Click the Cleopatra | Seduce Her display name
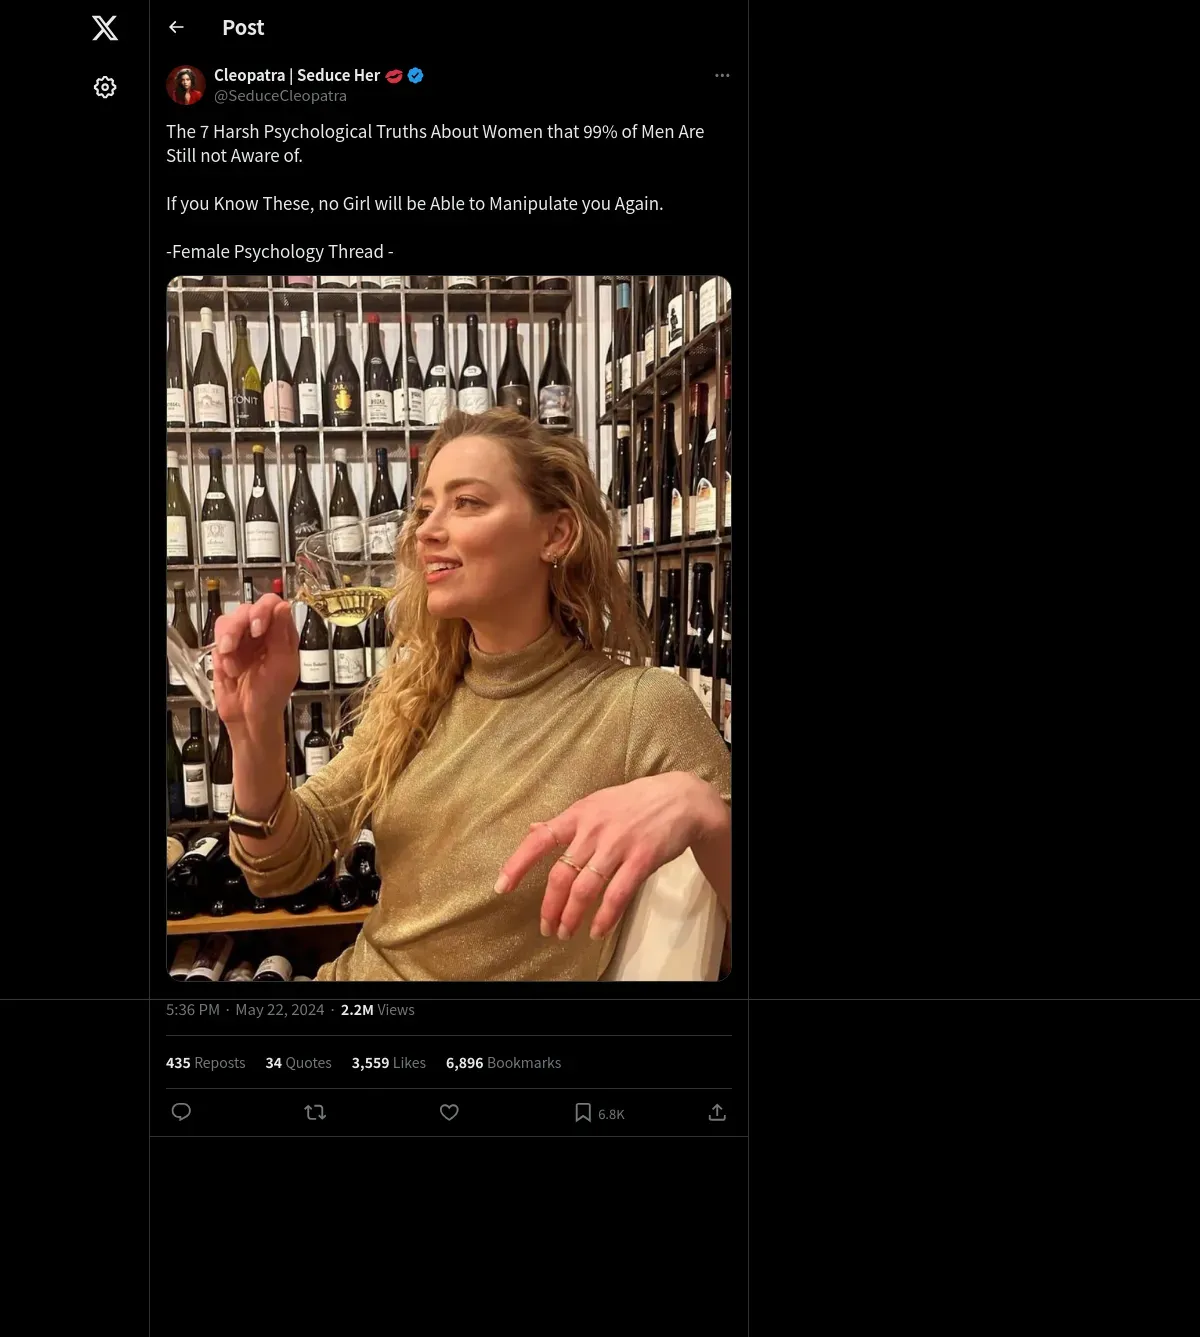 point(297,75)
